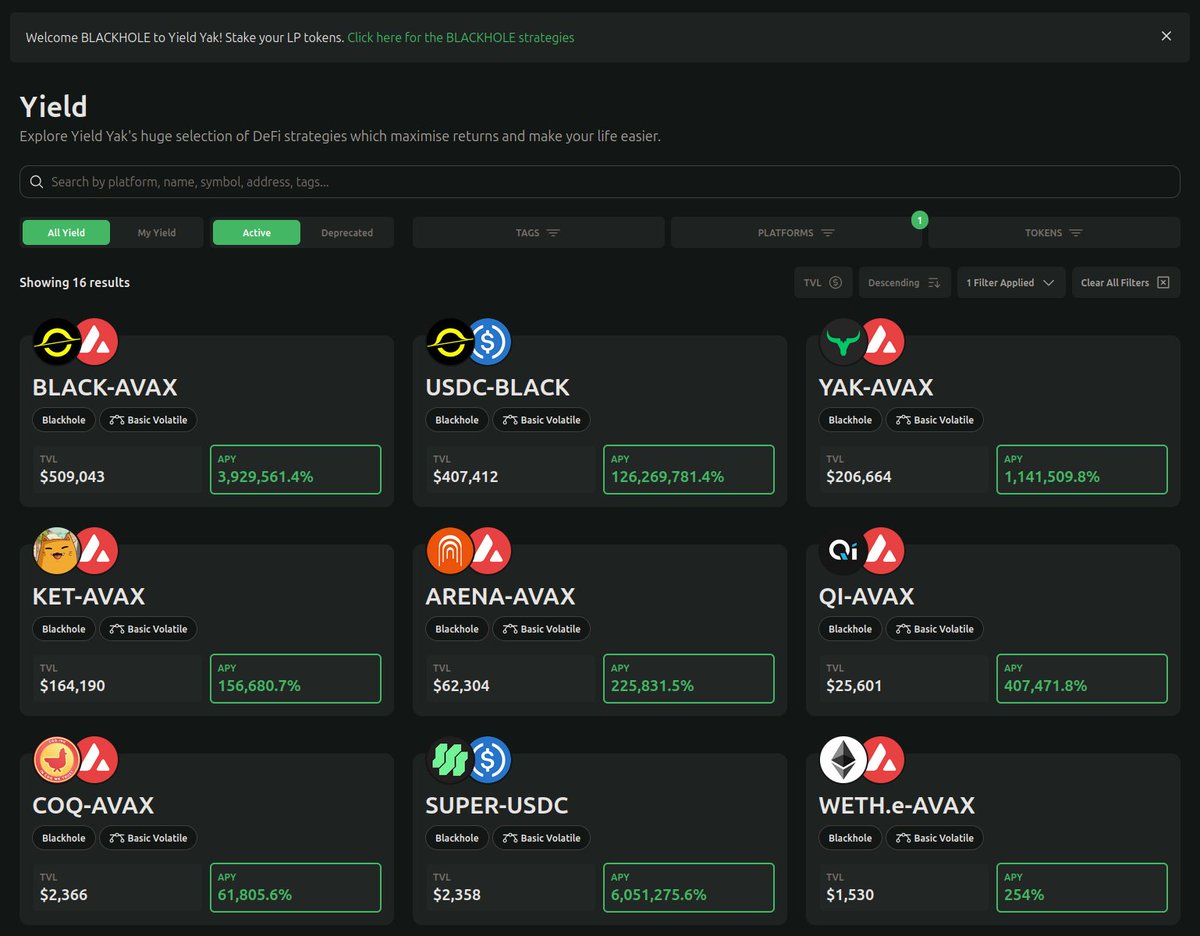Click the magnifier search icon
The width and height of the screenshot is (1200, 936).
(x=36, y=182)
